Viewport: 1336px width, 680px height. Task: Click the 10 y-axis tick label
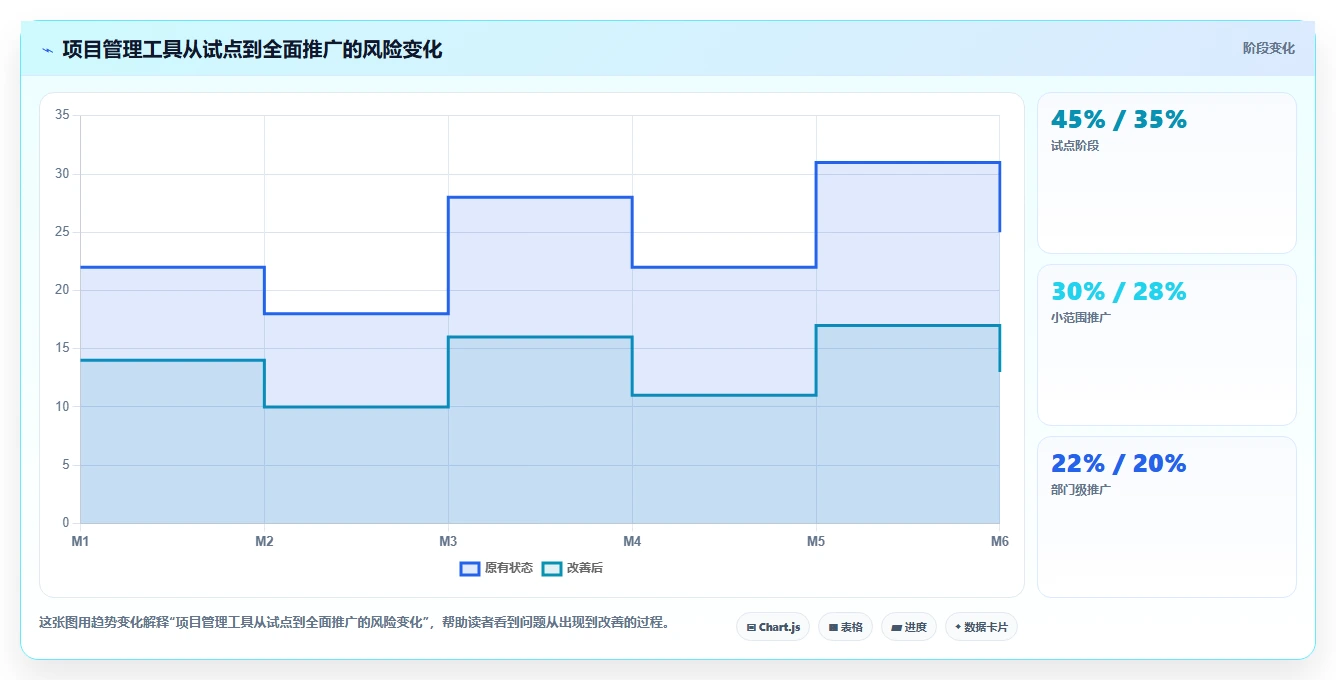(62, 406)
